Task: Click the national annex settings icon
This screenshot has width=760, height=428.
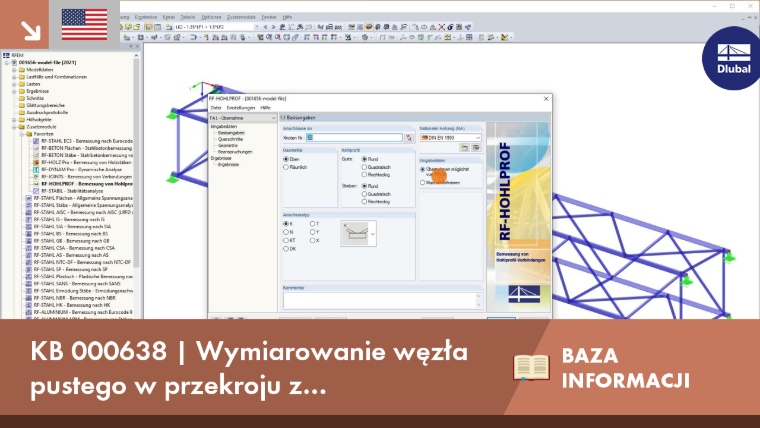Action: click(476, 148)
